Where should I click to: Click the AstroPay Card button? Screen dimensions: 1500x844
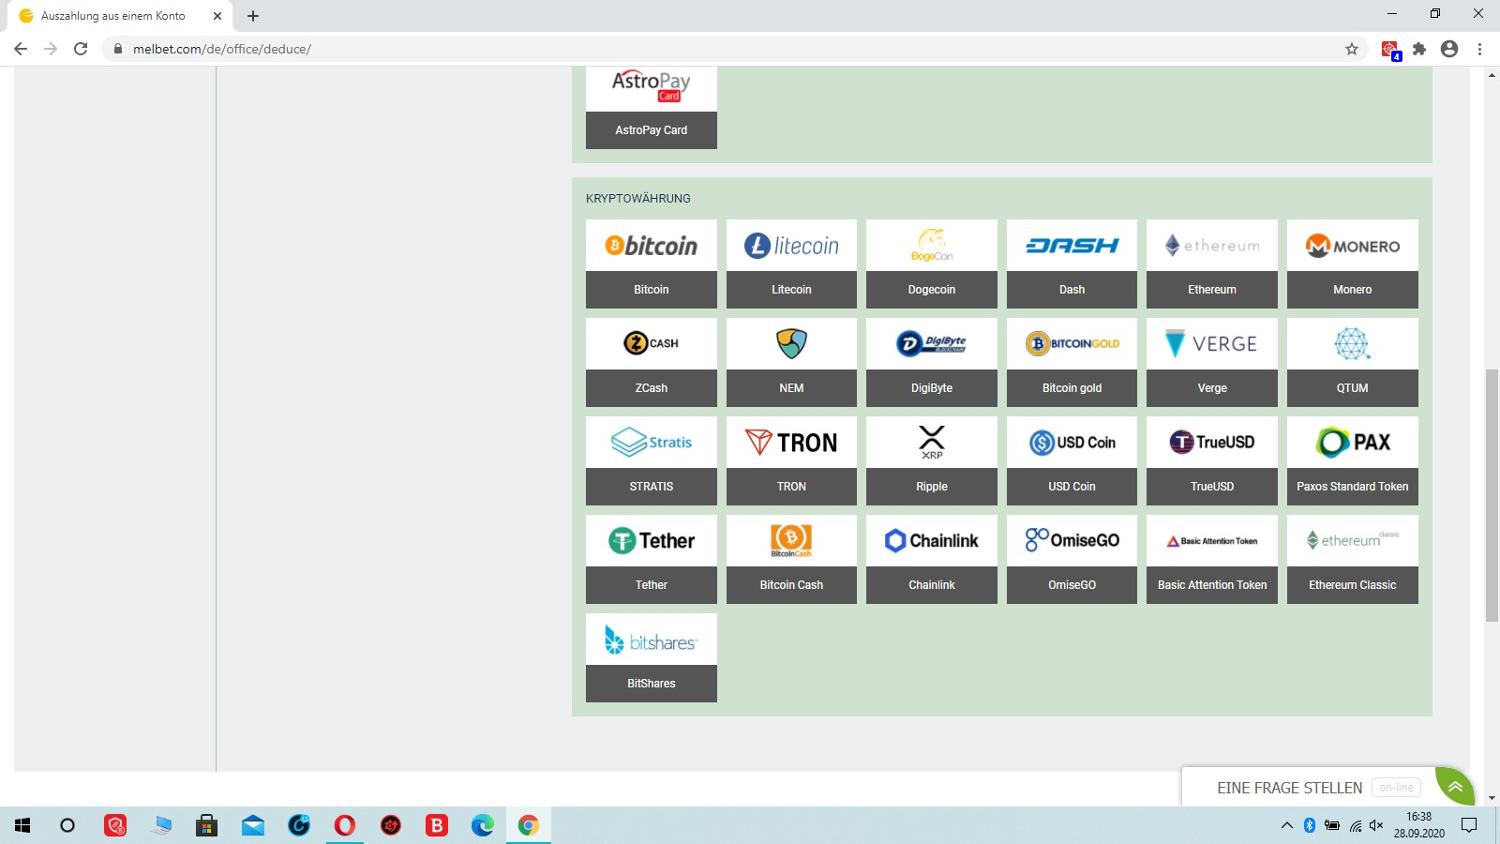[x=651, y=130]
